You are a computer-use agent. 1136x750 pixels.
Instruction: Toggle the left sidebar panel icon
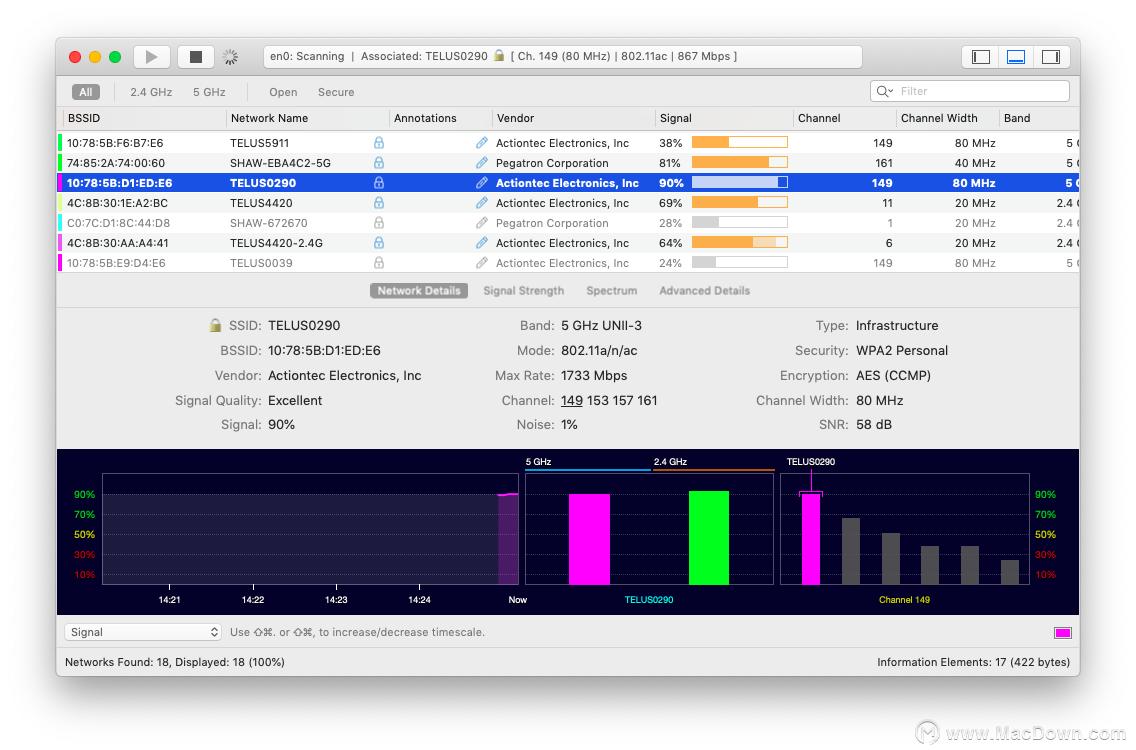[981, 57]
